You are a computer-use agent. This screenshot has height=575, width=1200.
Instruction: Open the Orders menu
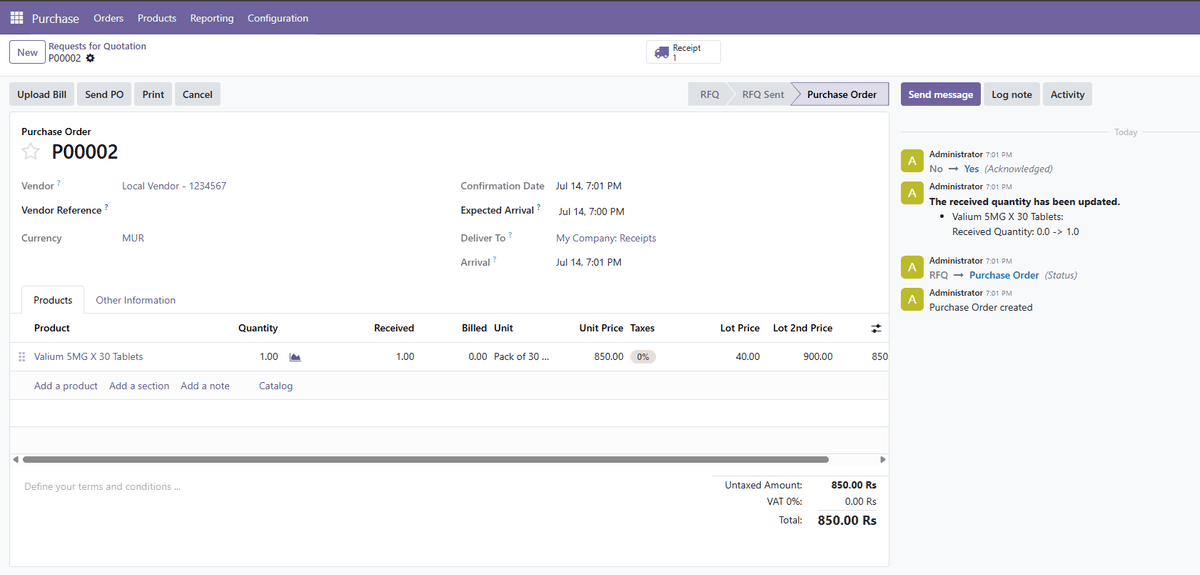(108, 18)
